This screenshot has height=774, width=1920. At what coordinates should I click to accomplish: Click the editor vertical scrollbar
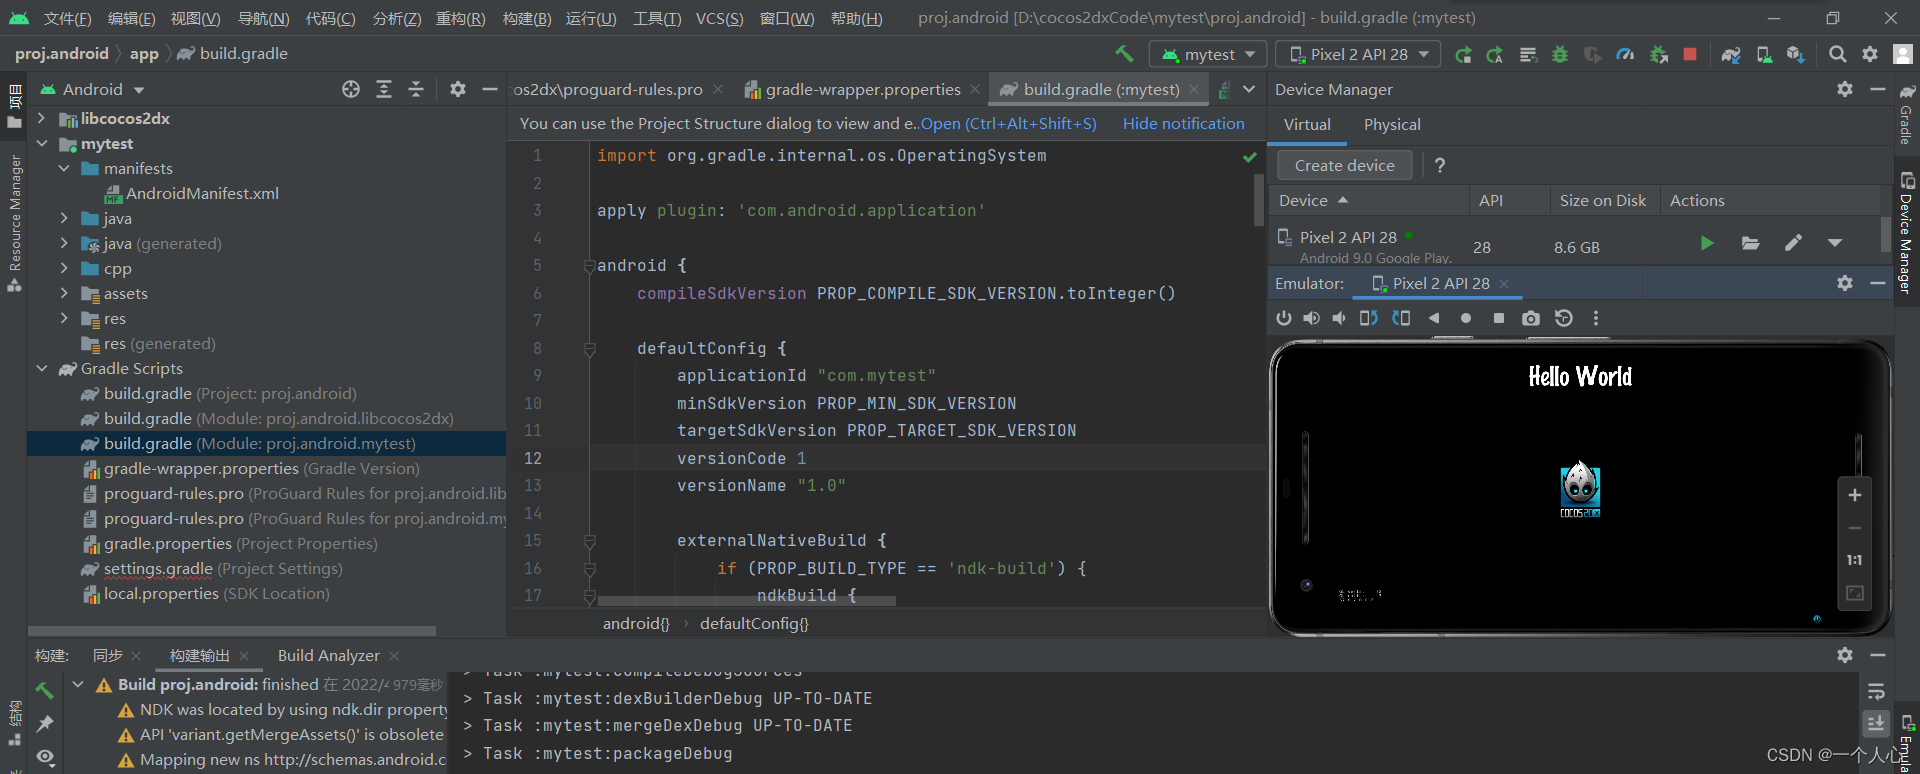(x=1258, y=200)
